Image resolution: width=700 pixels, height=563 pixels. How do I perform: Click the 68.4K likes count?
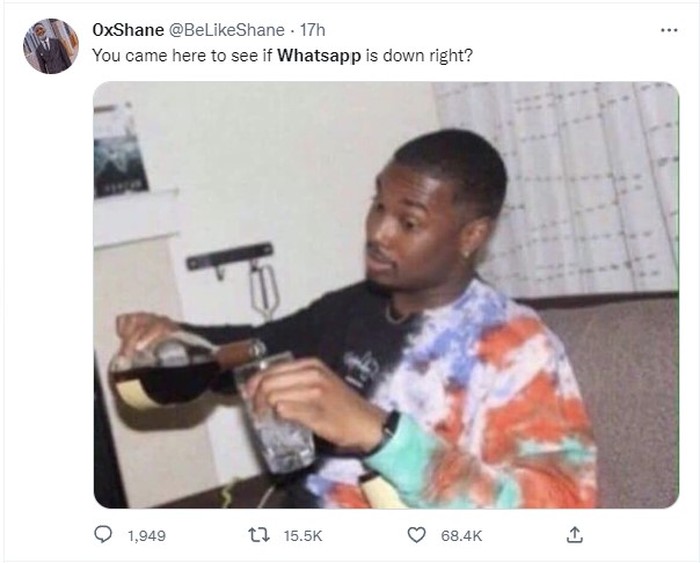[x=461, y=535]
